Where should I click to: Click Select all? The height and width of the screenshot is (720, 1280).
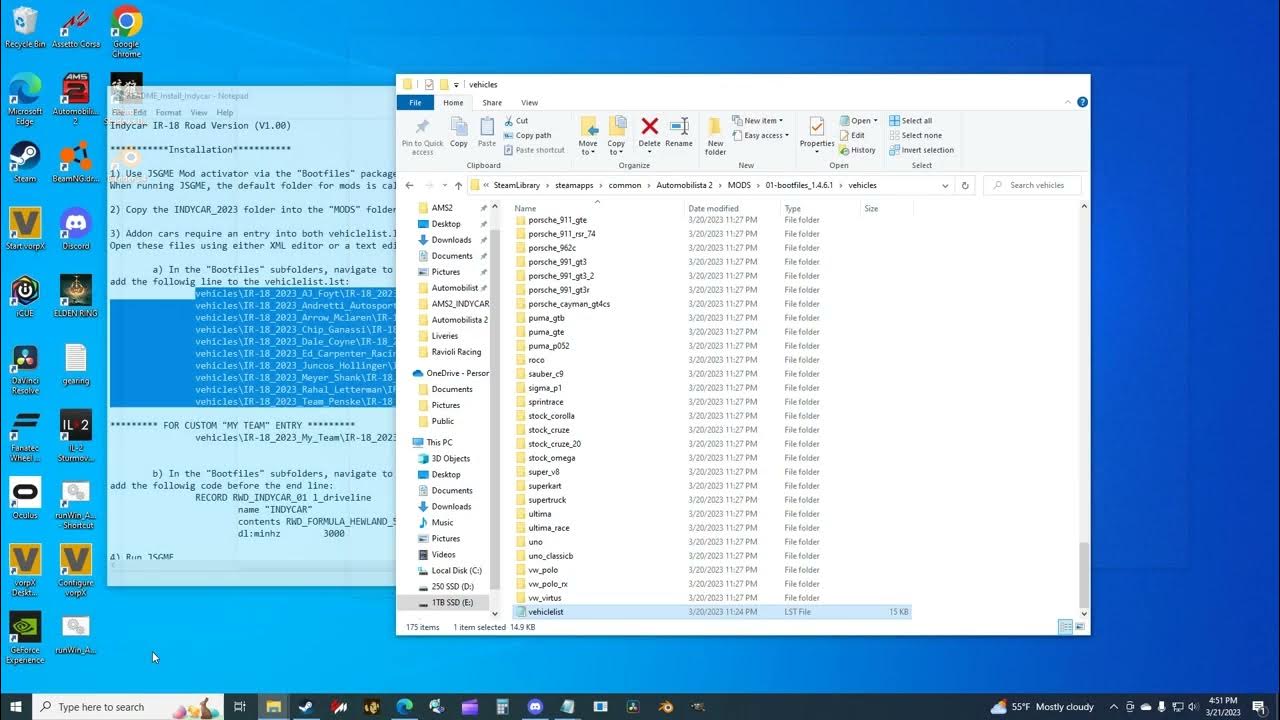point(910,121)
